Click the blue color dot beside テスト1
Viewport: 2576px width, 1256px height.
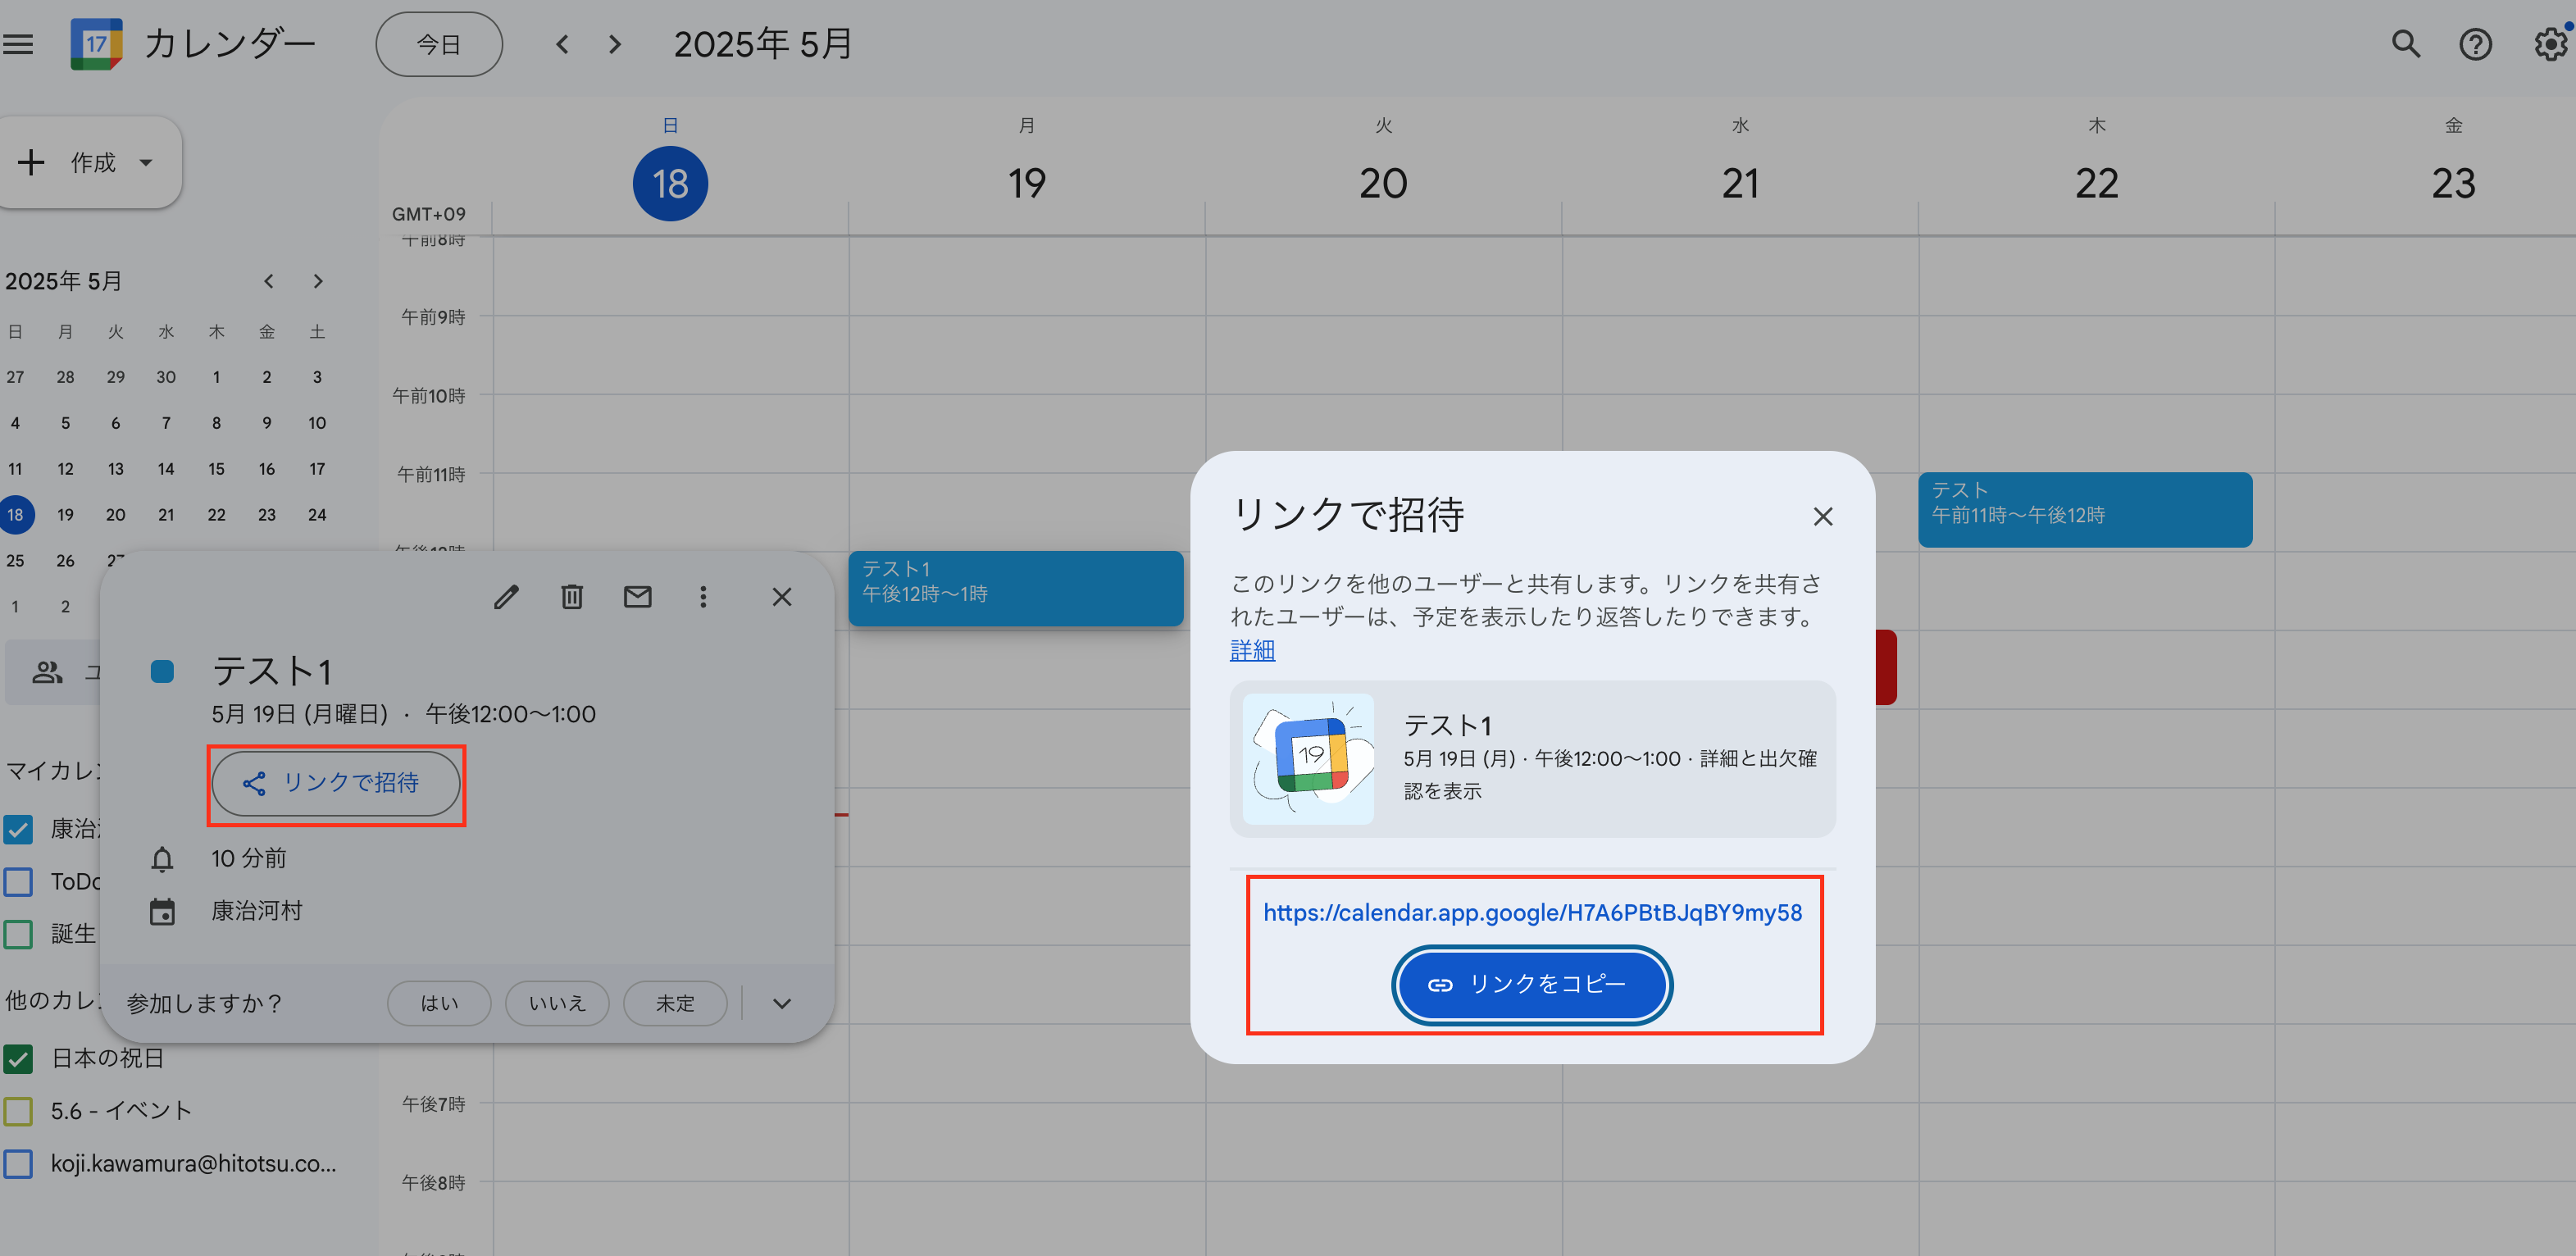(x=162, y=671)
